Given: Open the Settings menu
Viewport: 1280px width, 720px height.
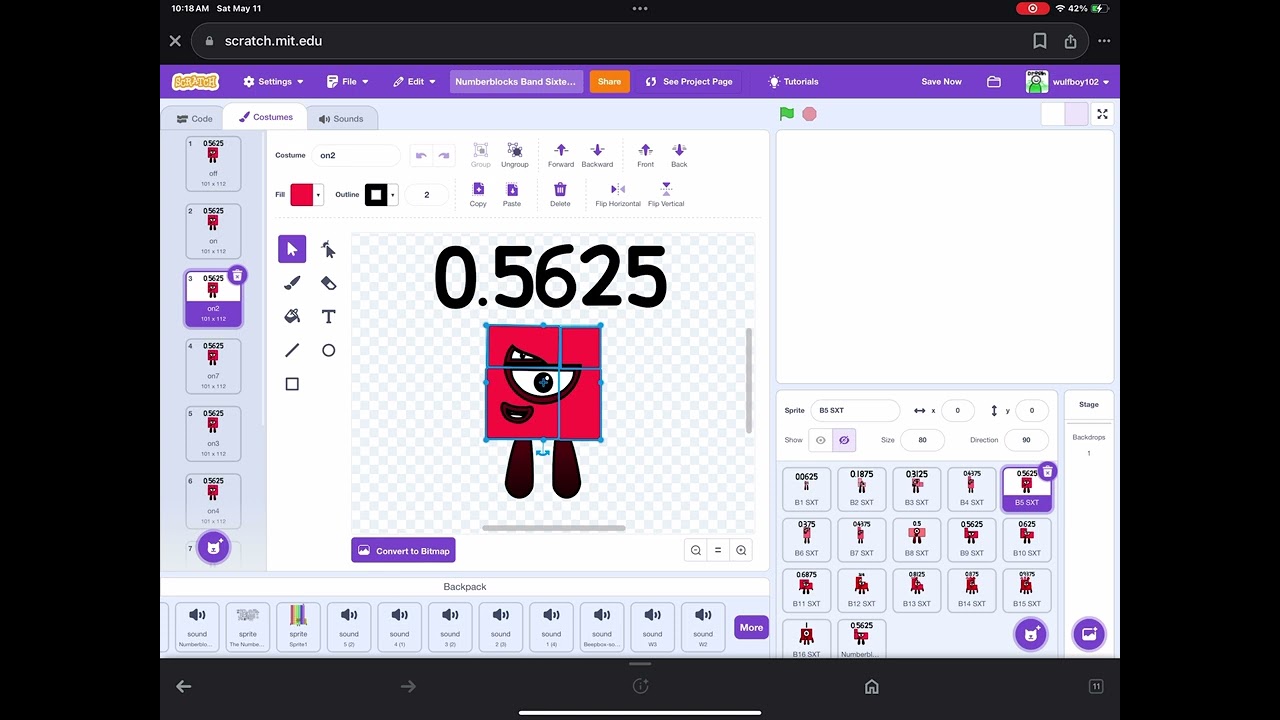Looking at the screenshot, I should pos(273,82).
